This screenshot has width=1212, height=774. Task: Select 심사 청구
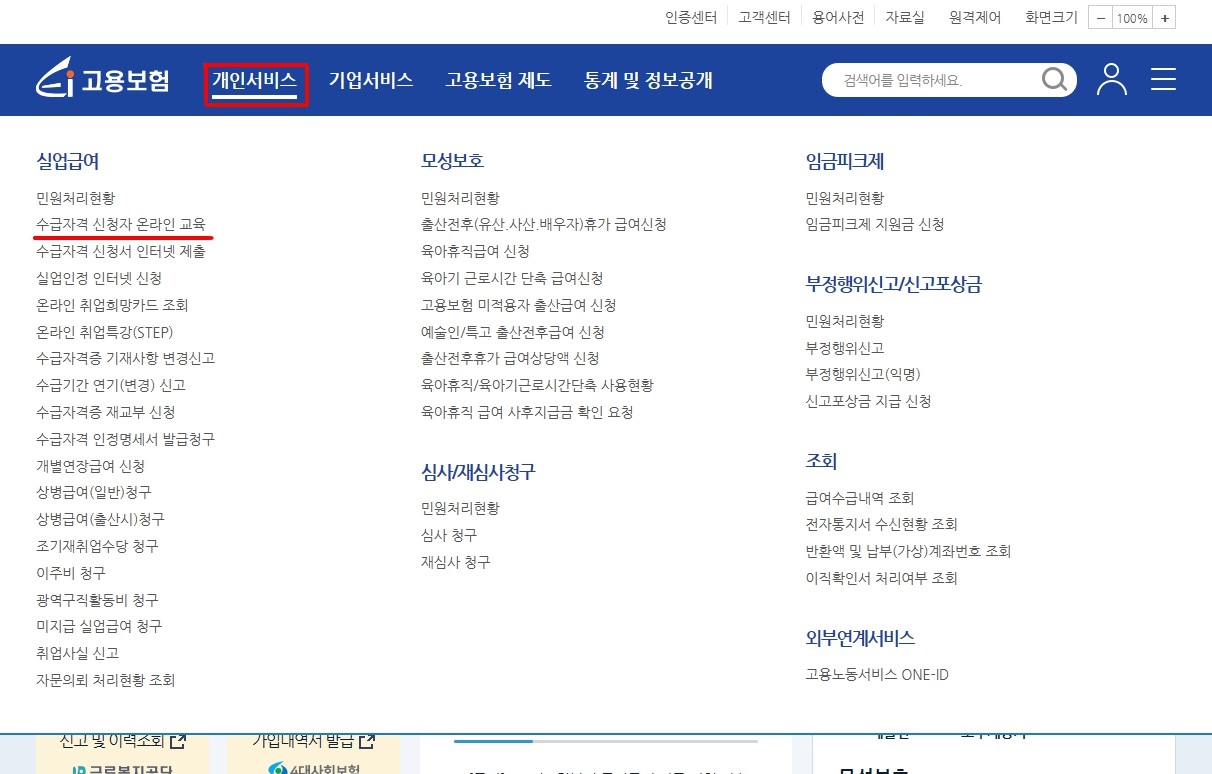pos(449,535)
